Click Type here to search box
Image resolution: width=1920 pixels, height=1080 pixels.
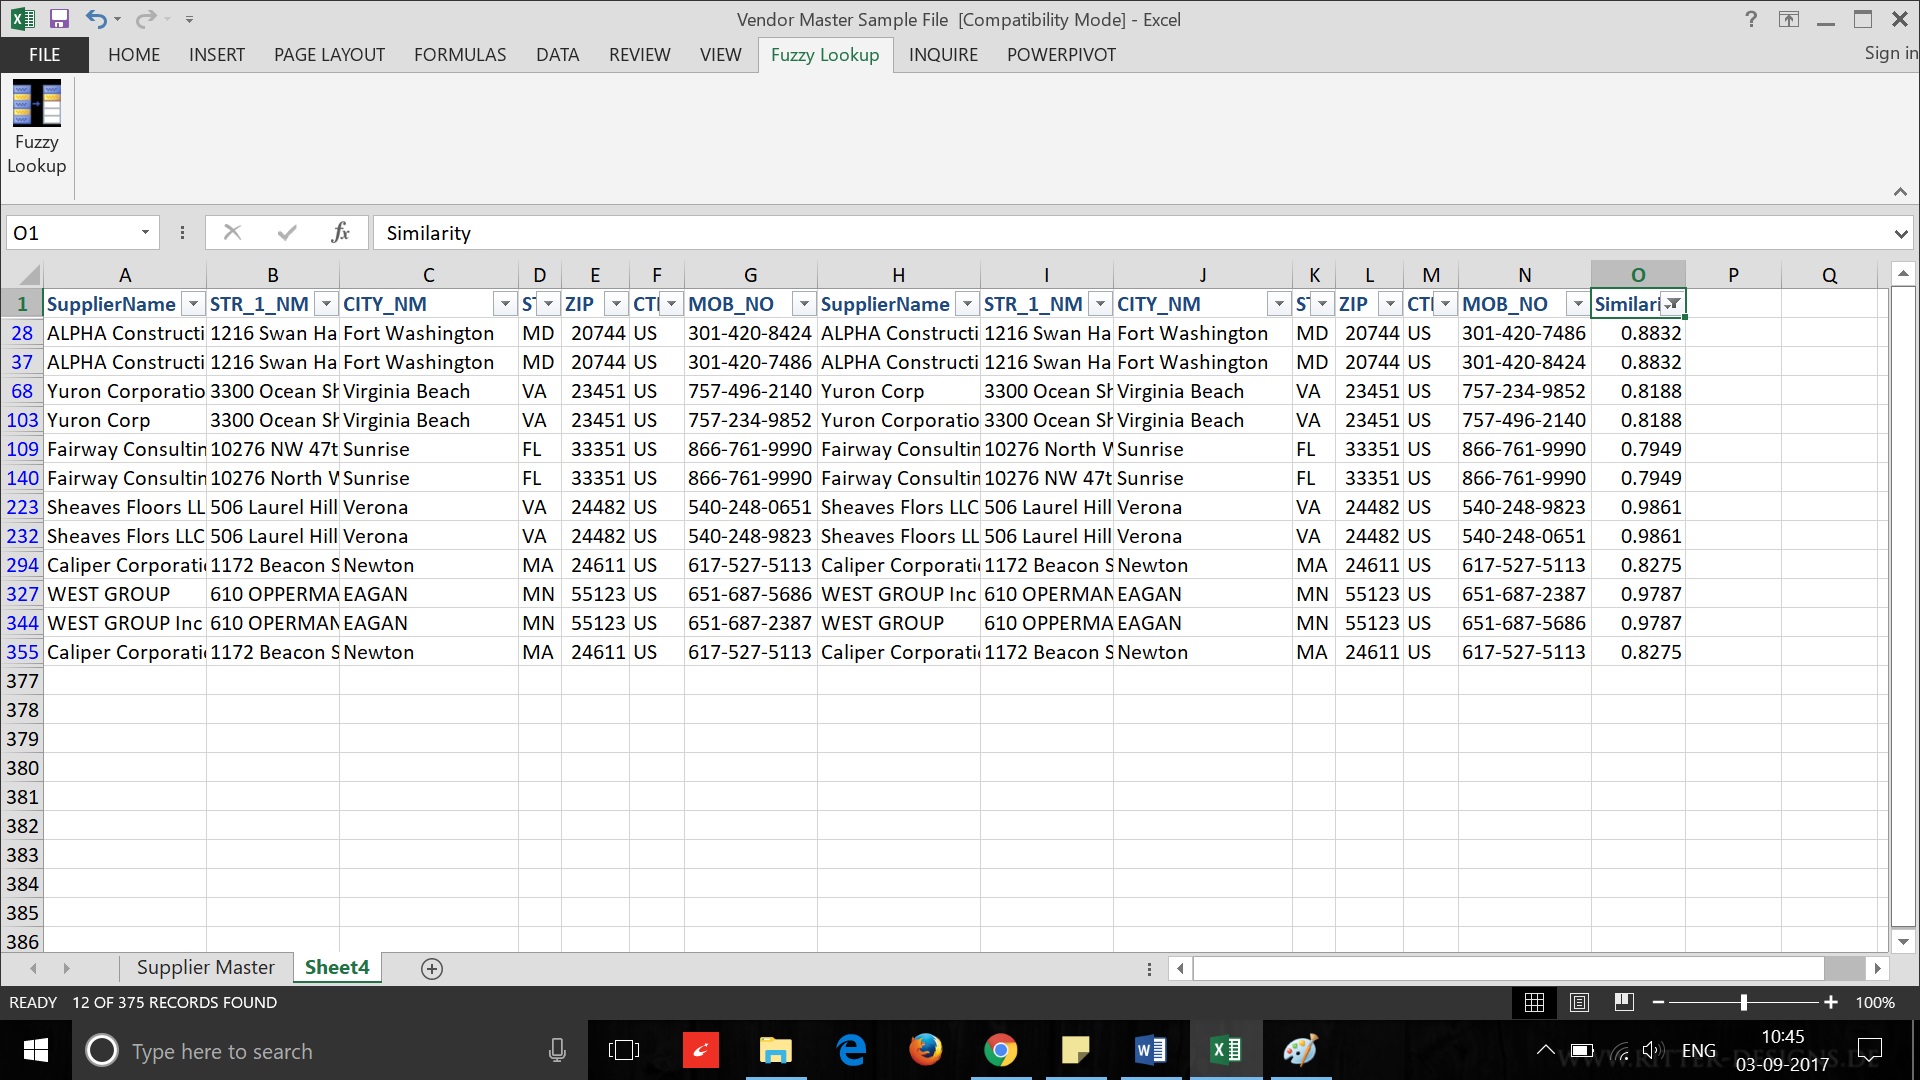point(330,1050)
